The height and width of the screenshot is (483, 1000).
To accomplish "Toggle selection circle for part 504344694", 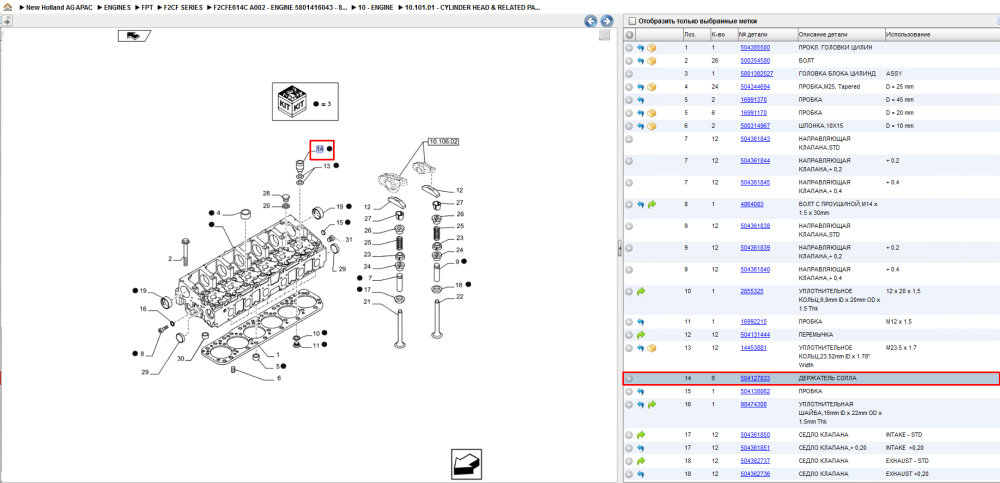I will coord(629,87).
